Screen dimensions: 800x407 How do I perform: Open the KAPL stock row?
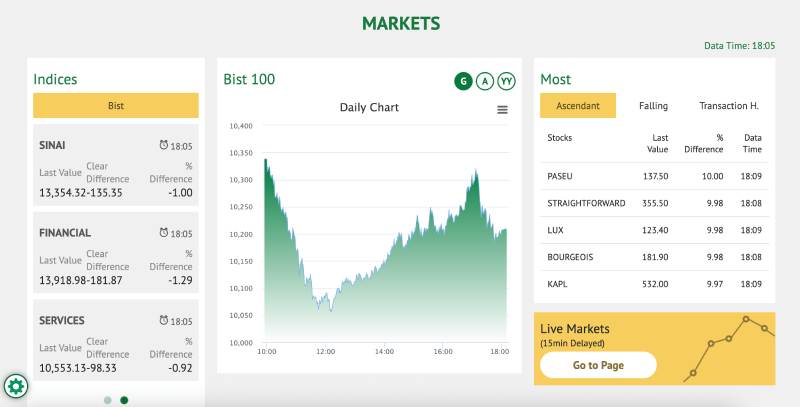(x=654, y=284)
